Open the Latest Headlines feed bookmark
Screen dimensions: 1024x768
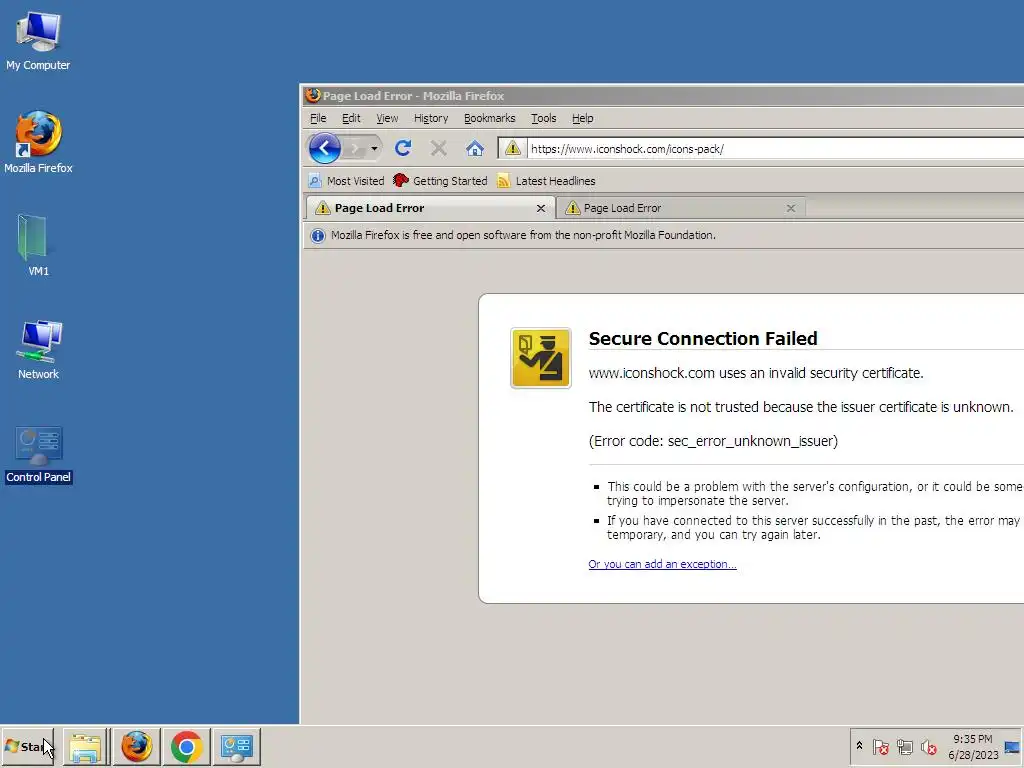click(546, 181)
